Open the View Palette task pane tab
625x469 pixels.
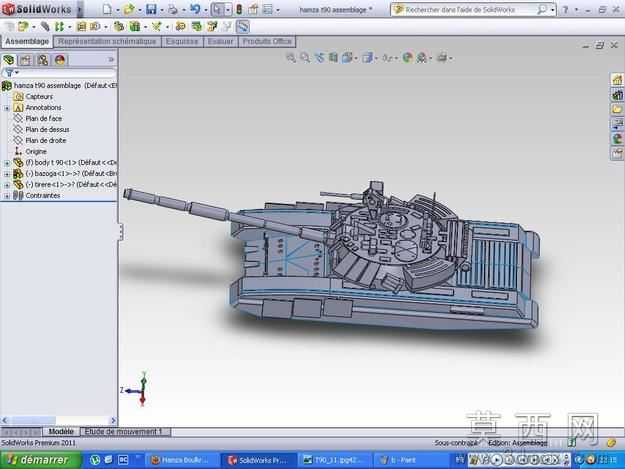[617, 124]
